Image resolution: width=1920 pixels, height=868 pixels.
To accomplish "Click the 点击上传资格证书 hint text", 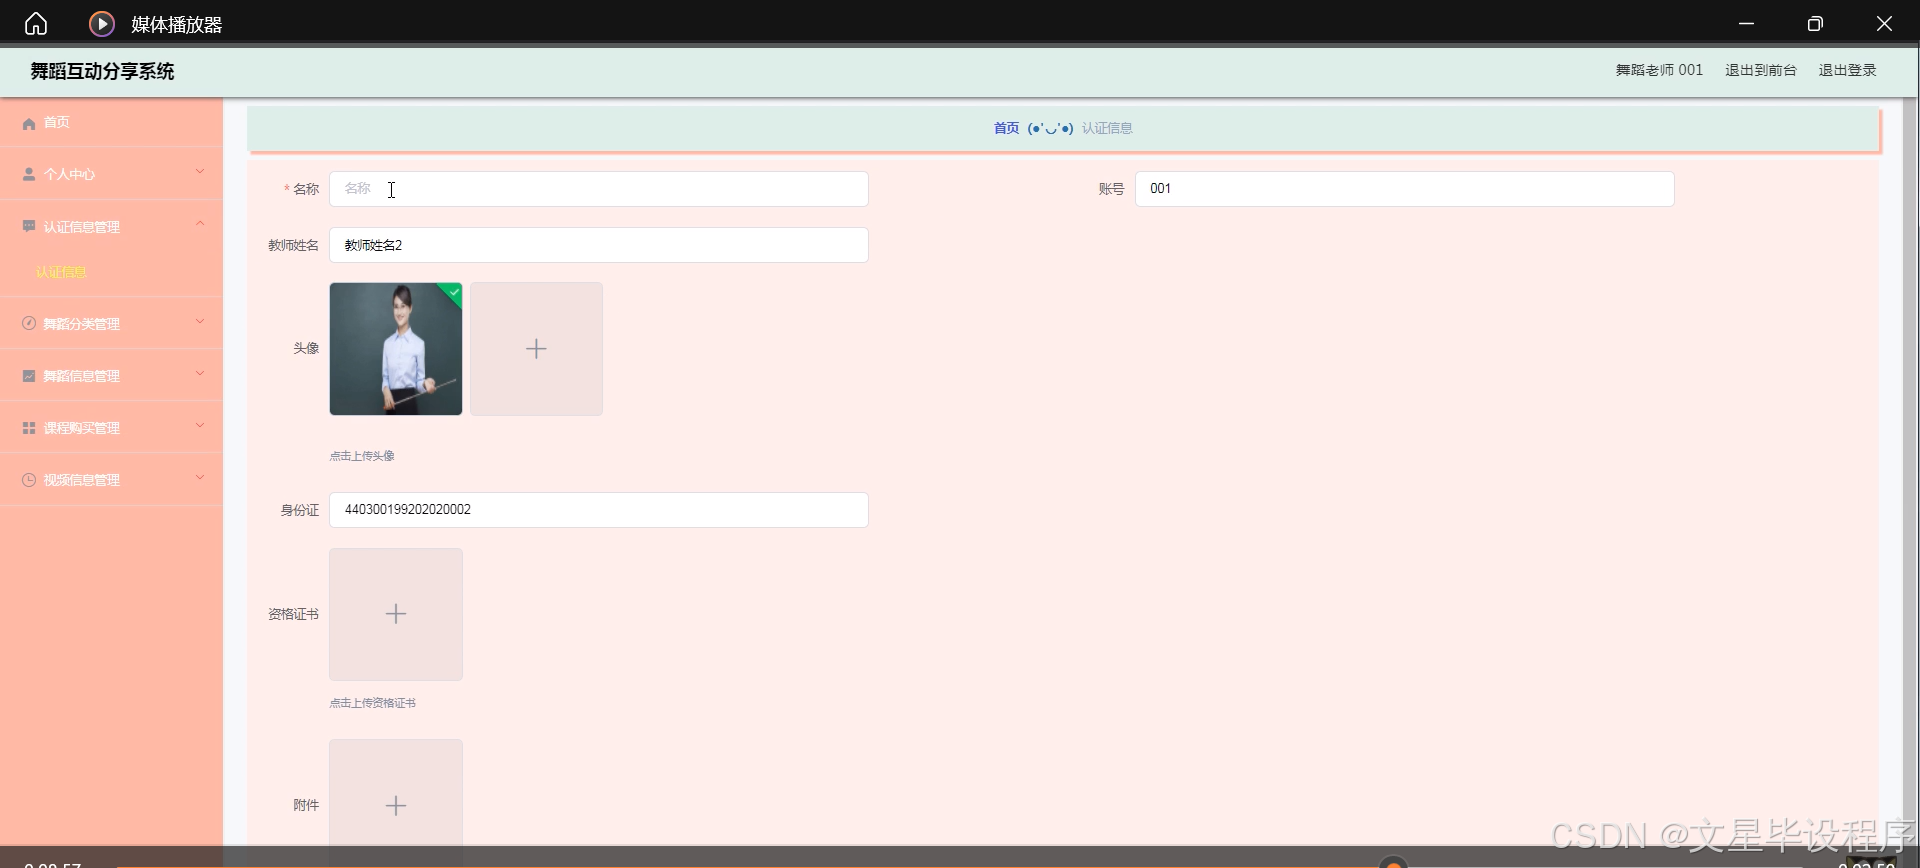I will click(x=373, y=703).
